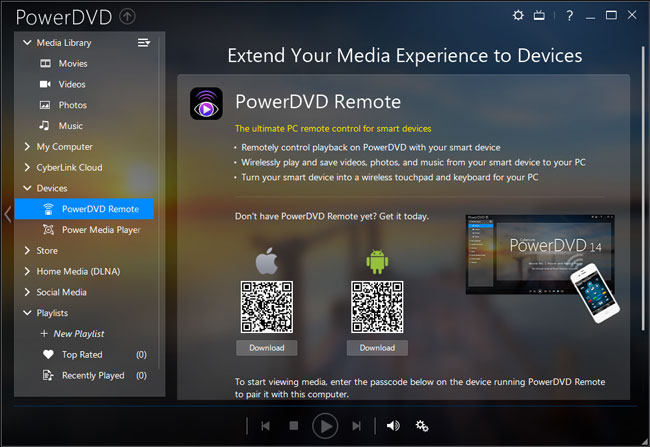Collapse the Media Library section
650x447 pixels.
coord(27,42)
